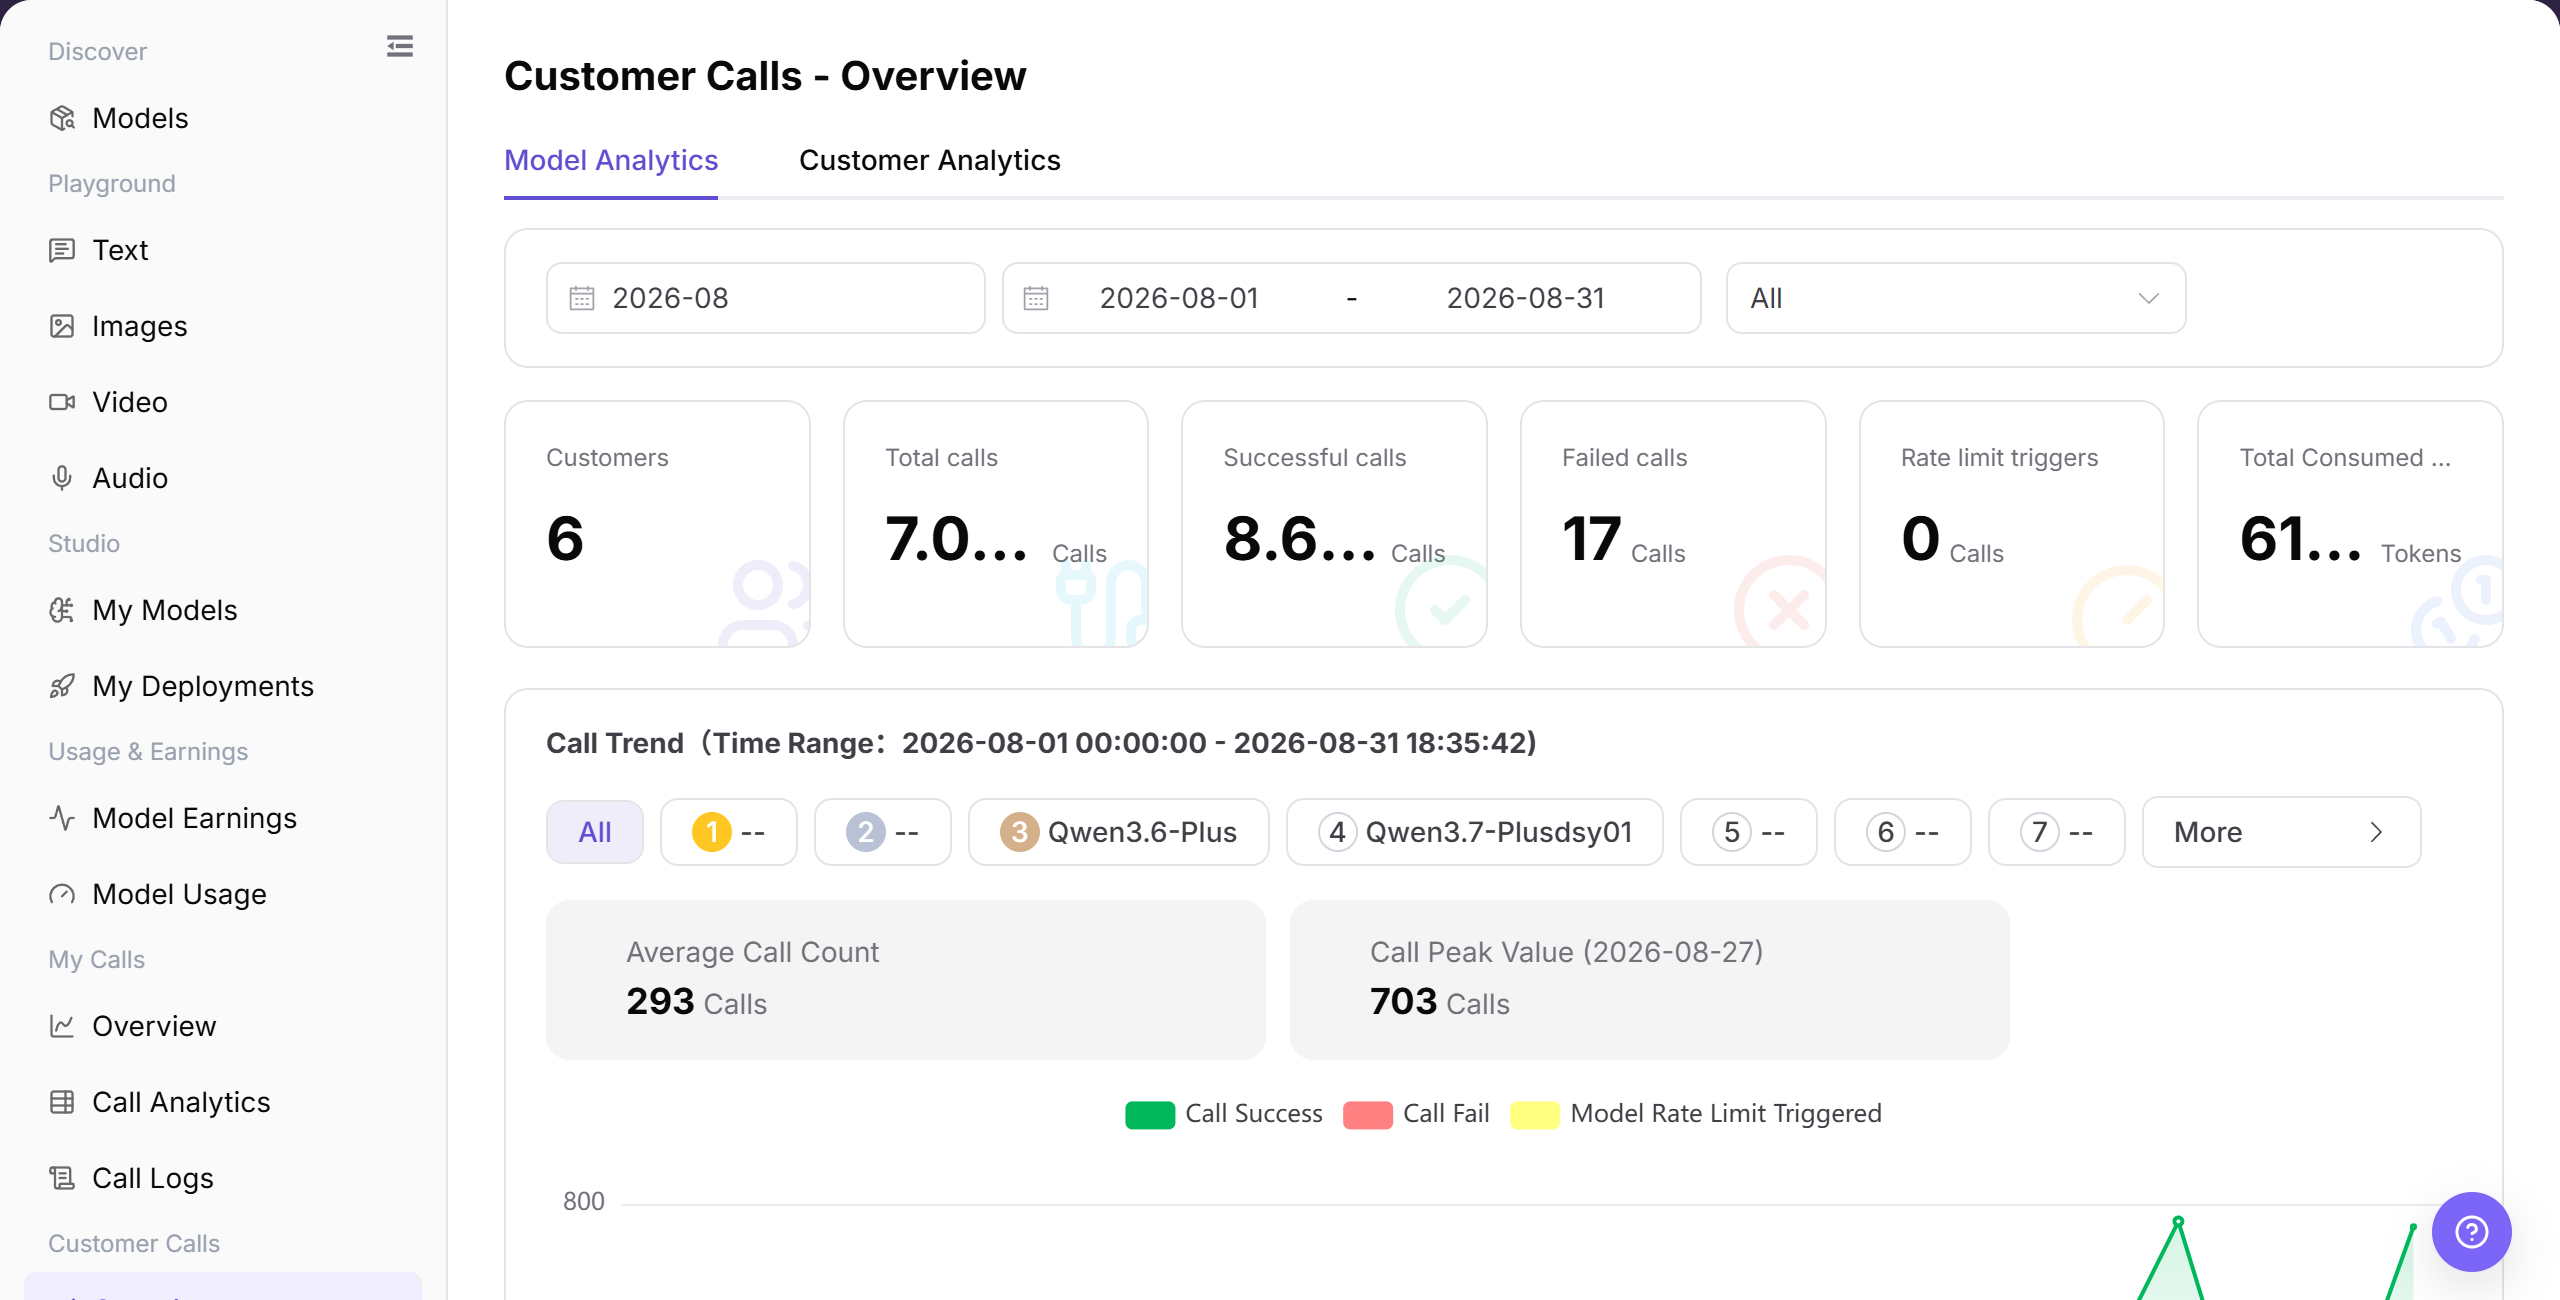Select the Qwen3.7-Plusdsy01 filter chip
The width and height of the screenshot is (2560, 1300).
point(1475,832)
